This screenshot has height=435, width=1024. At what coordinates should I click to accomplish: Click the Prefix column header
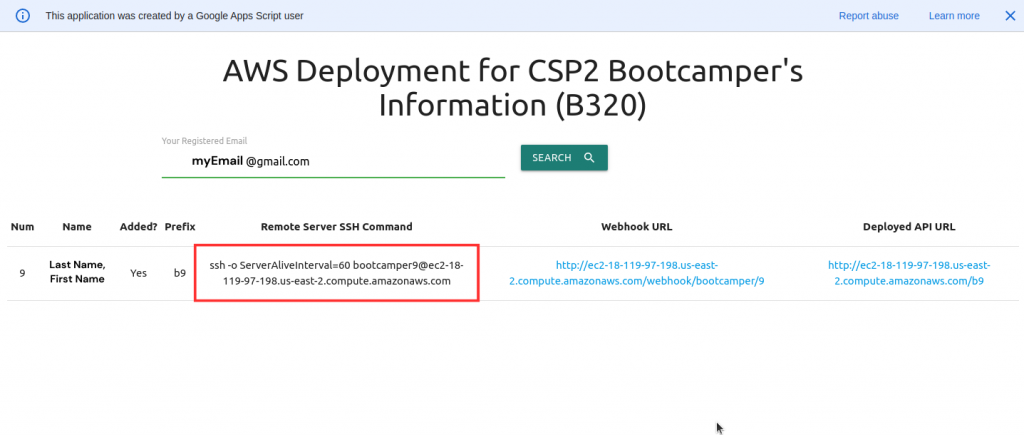click(x=180, y=227)
